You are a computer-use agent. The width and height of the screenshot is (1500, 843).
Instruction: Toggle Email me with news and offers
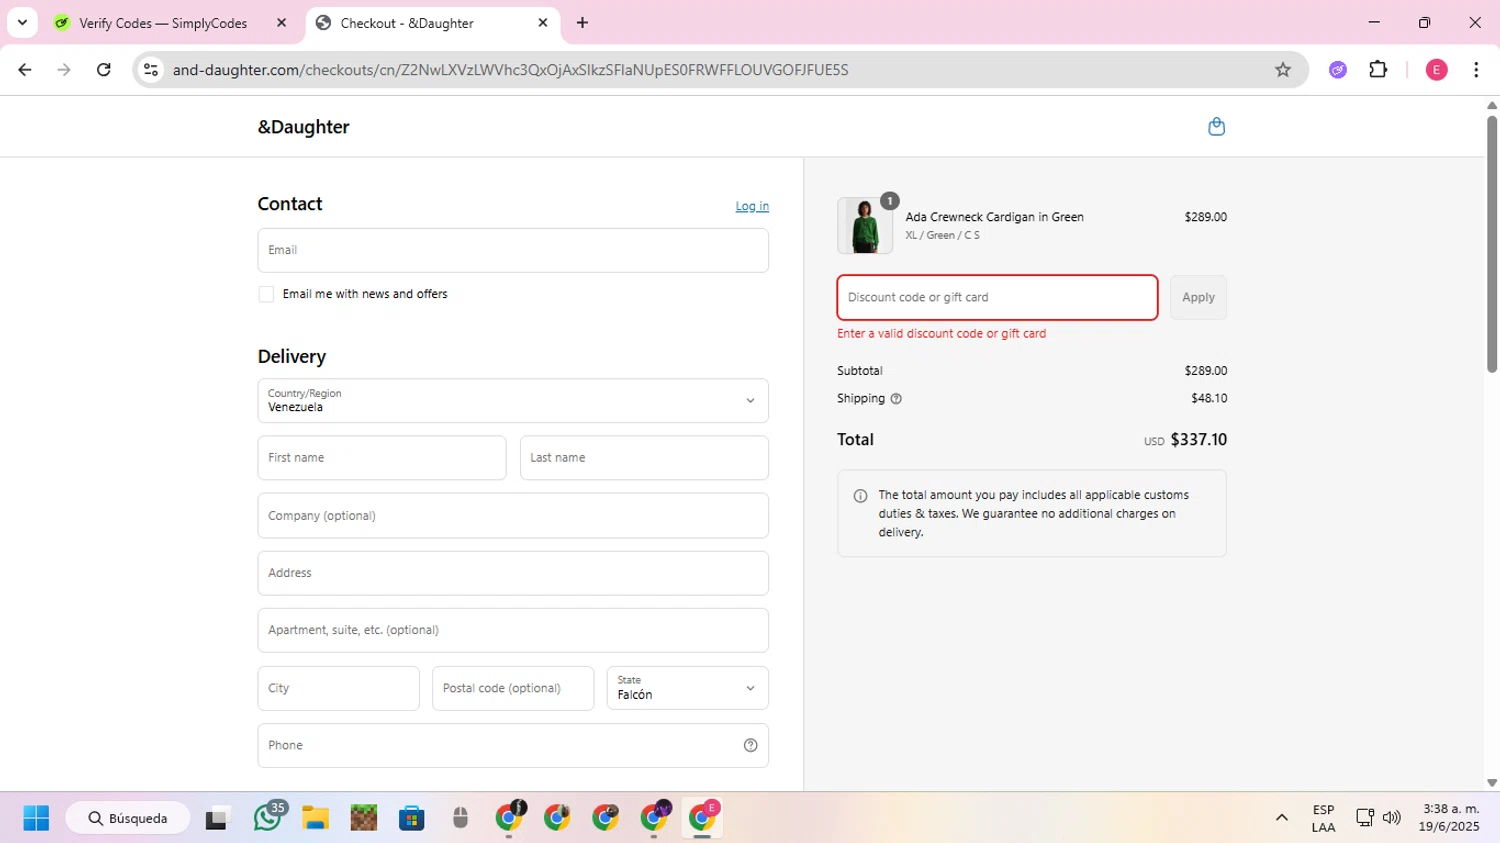[x=266, y=294]
